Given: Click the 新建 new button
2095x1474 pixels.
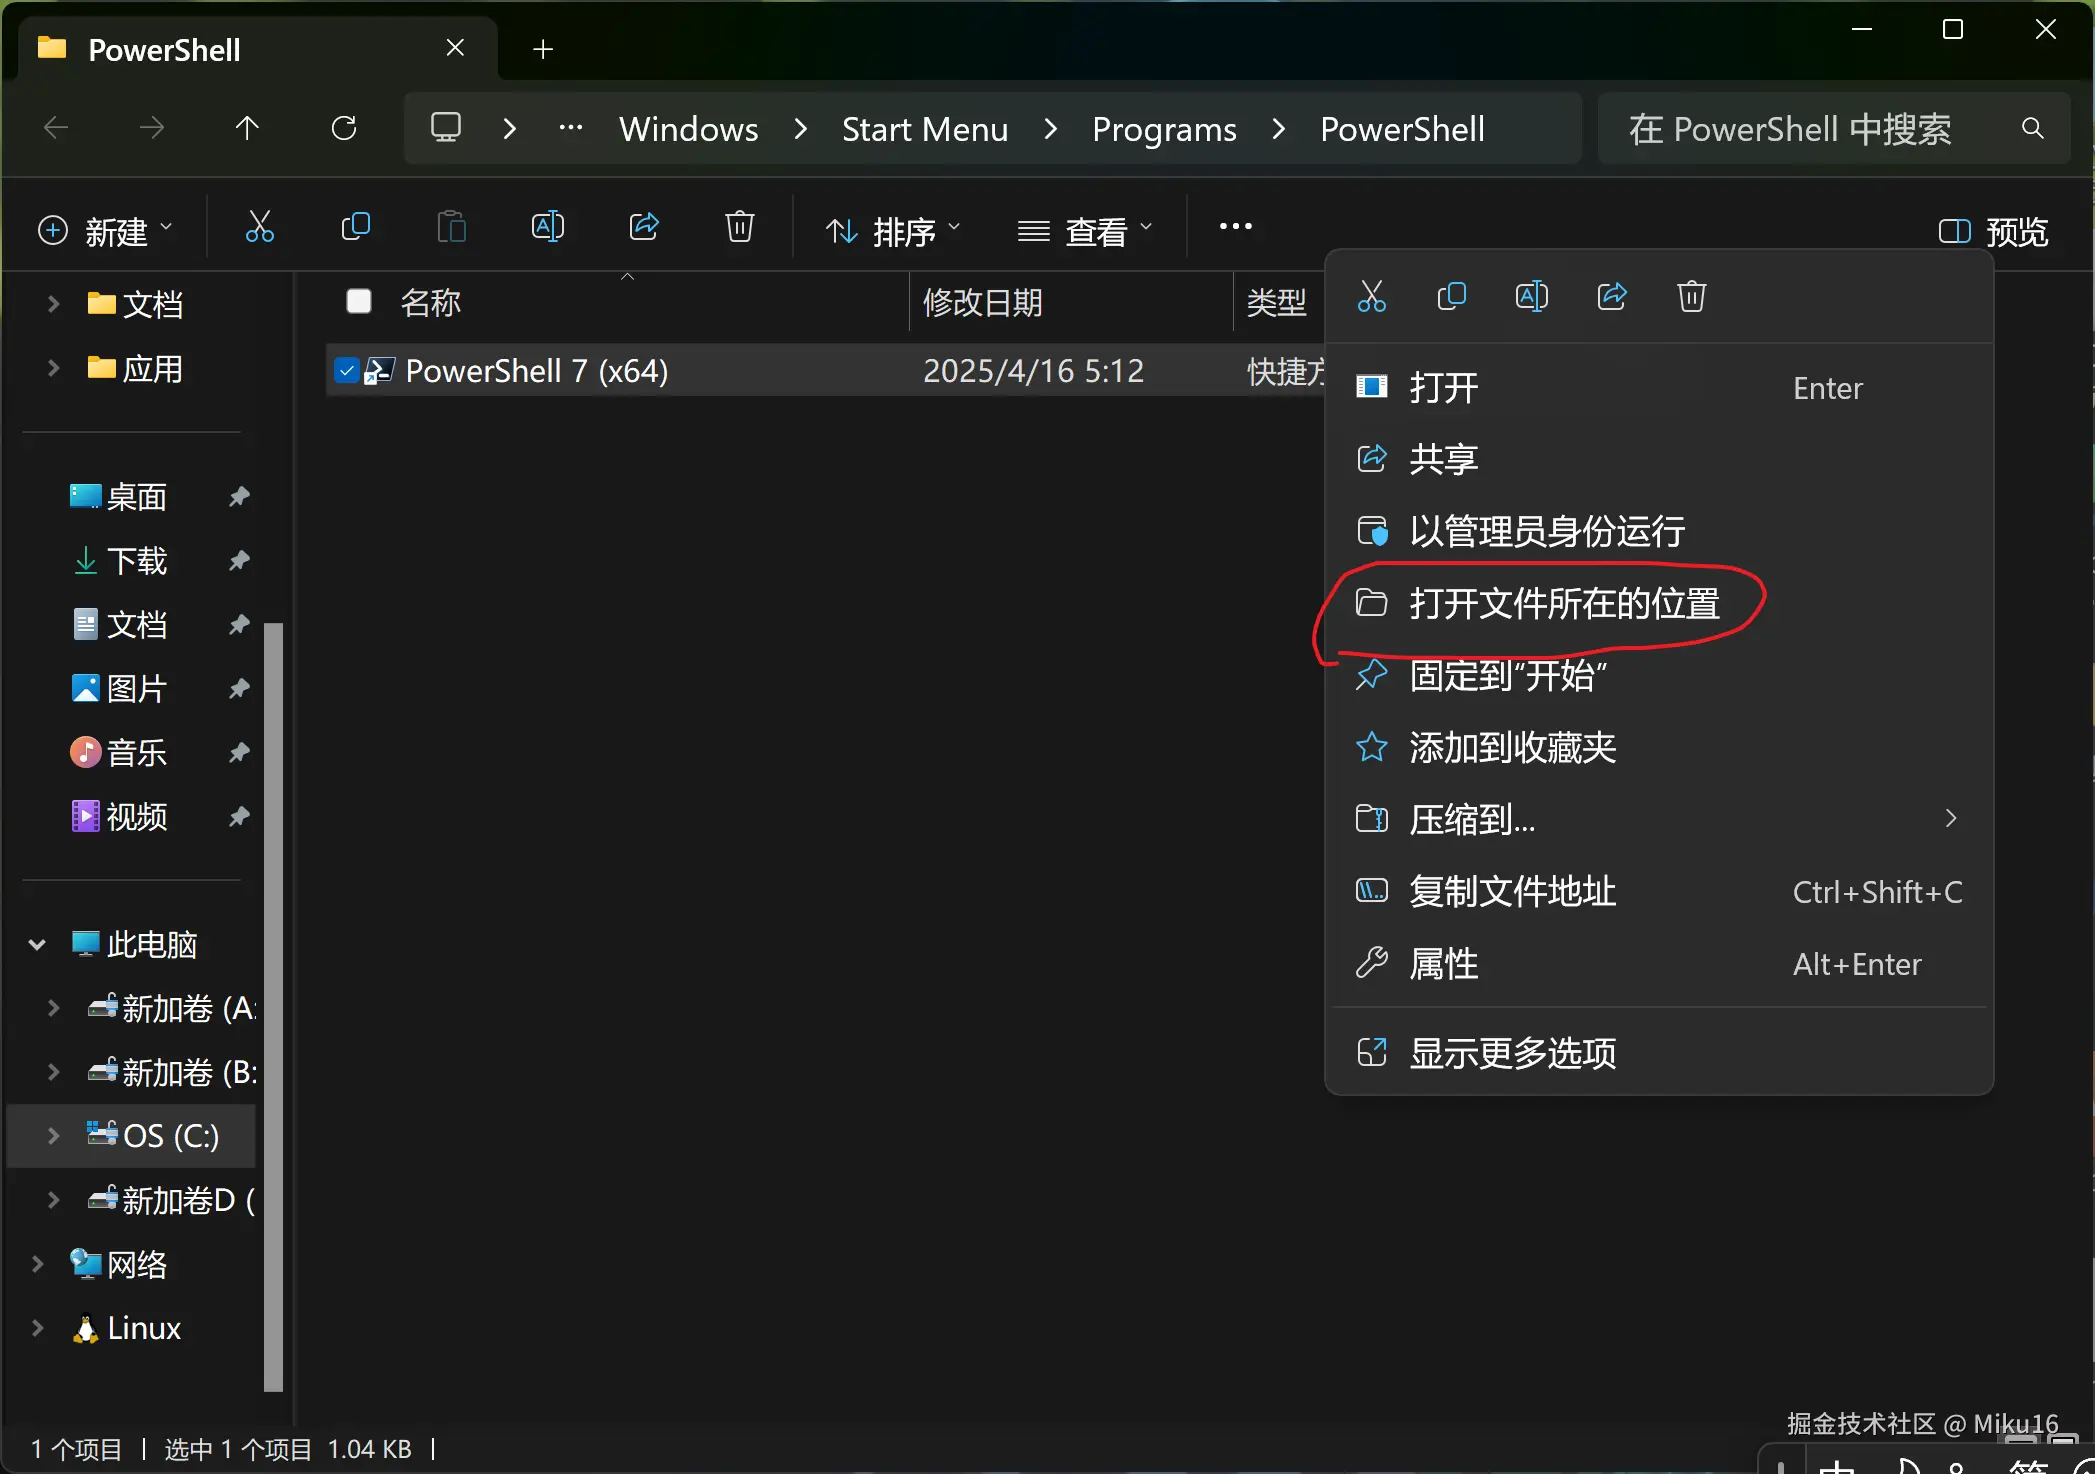Looking at the screenshot, I should pos(105,232).
